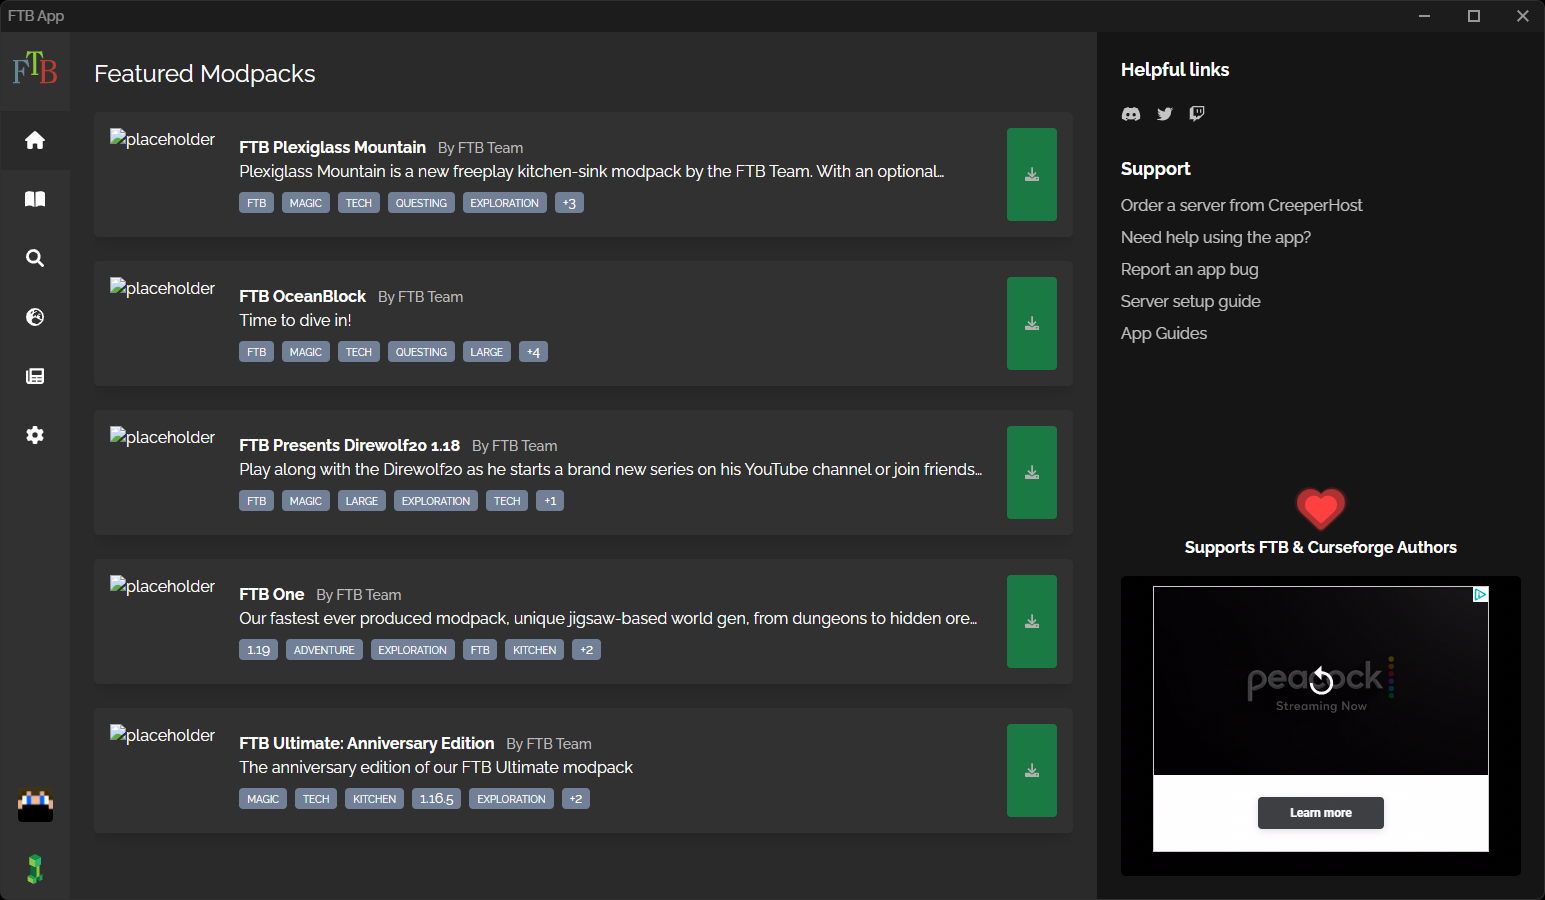Open the modpack search
The image size is (1545, 900).
pyautogui.click(x=35, y=258)
